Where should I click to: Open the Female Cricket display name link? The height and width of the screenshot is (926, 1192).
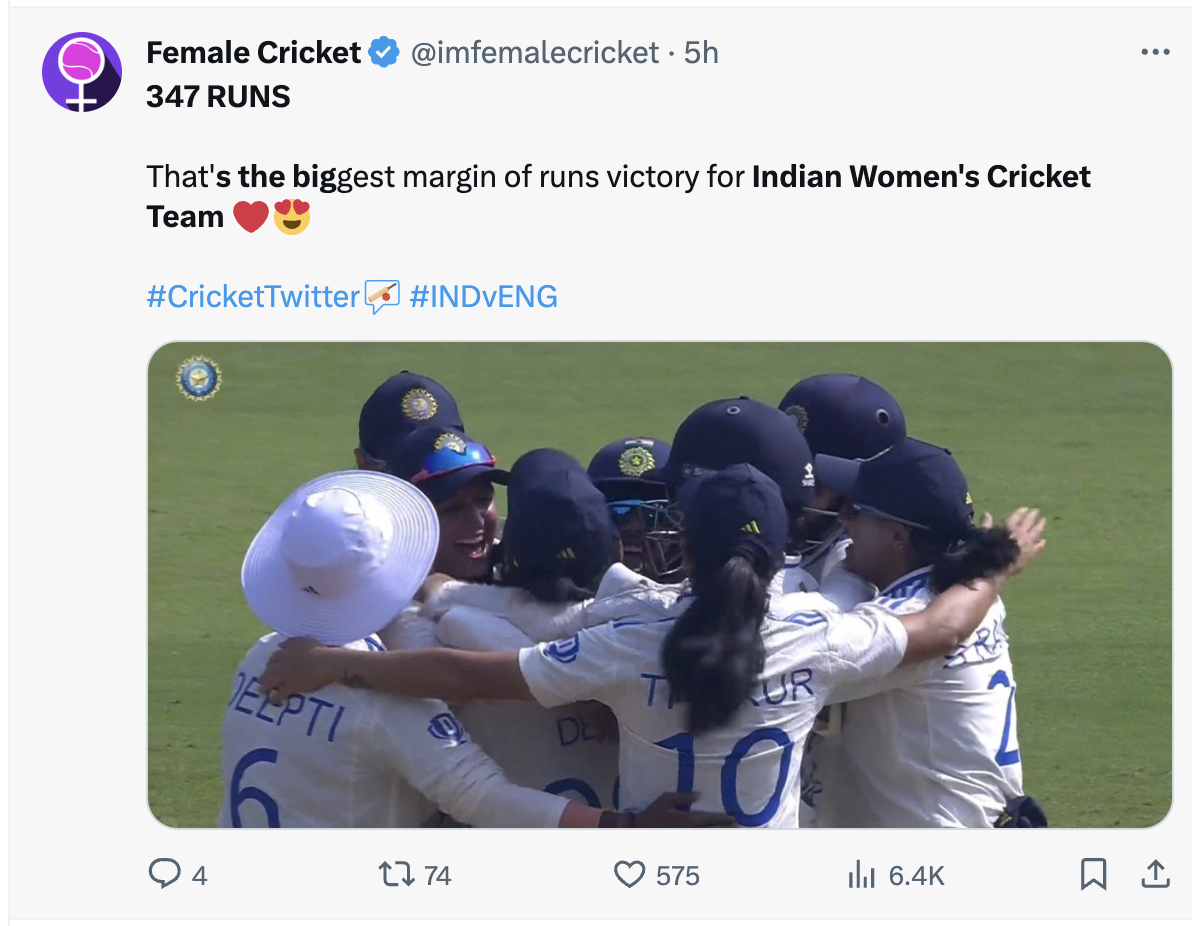pyautogui.click(x=253, y=52)
